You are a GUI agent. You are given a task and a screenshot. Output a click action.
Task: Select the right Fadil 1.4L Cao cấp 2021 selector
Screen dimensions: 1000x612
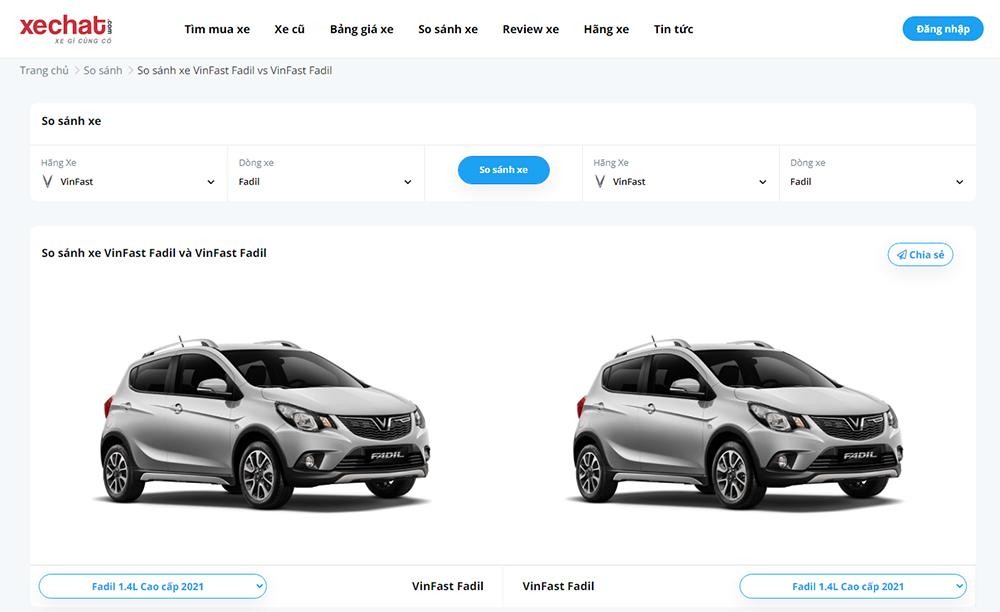(x=852, y=586)
